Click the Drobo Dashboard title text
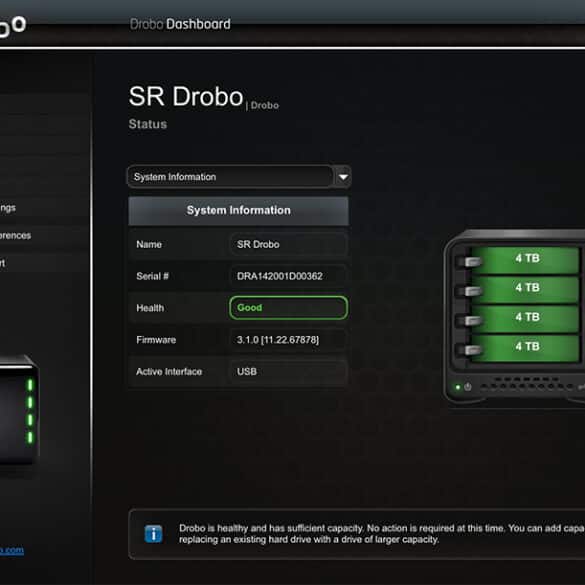 click(x=180, y=24)
